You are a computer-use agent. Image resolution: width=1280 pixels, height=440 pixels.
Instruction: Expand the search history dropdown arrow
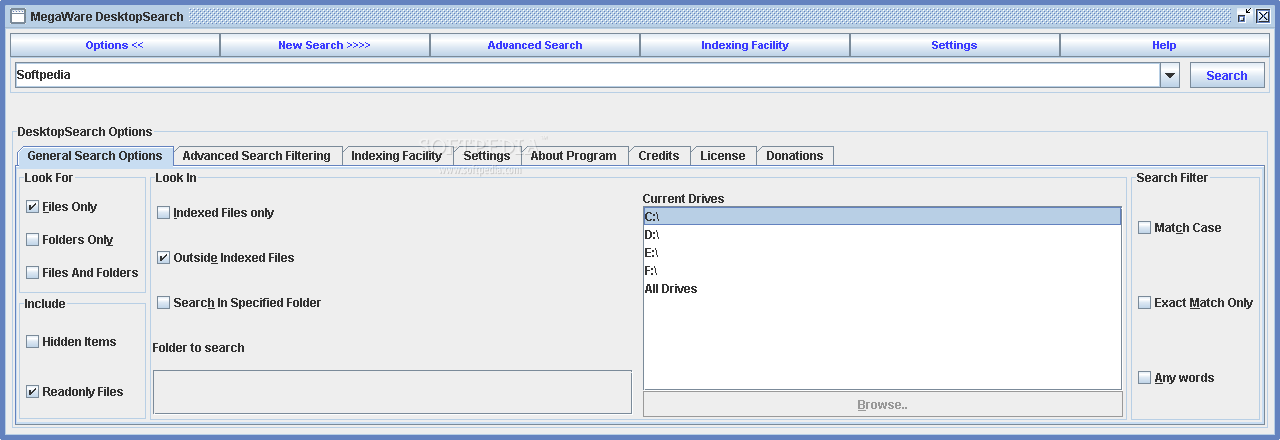[x=1170, y=75]
